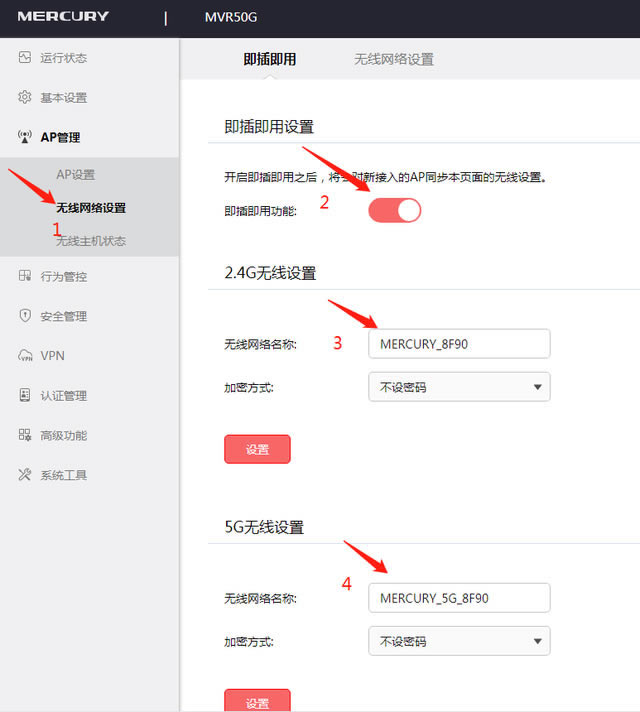Switch to the 无线网络设置 tab
640x712 pixels.
click(393, 59)
